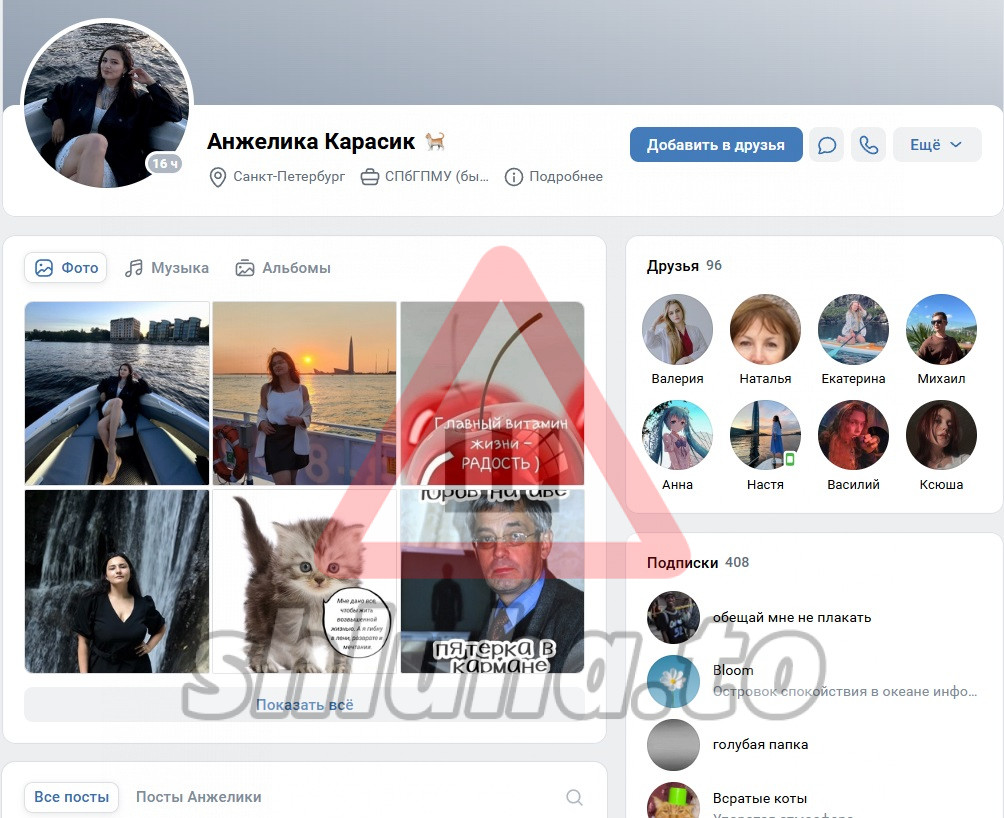Open the sunset tower photo
The height and width of the screenshot is (818, 1004).
coord(305,393)
